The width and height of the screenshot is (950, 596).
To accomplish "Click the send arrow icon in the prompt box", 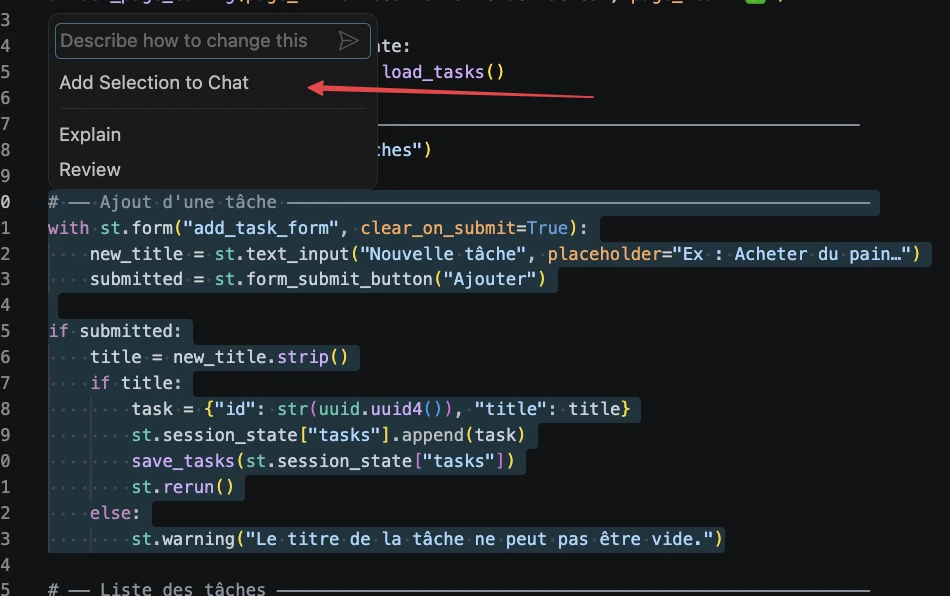I will tap(348, 41).
